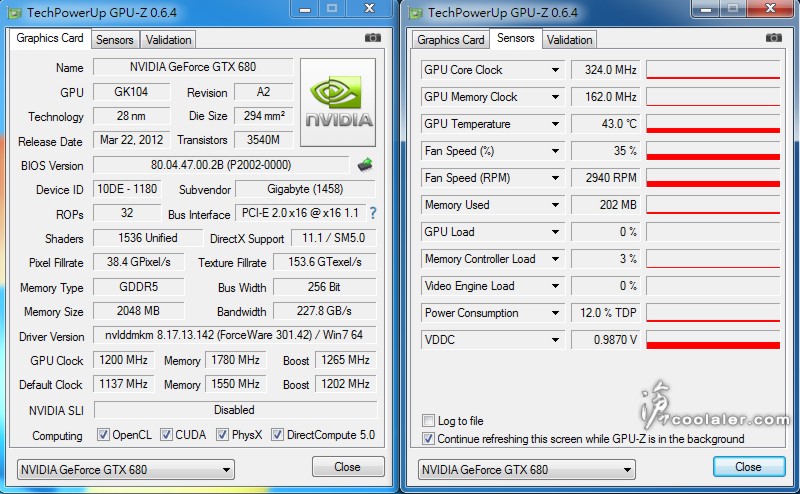This screenshot has width=800, height=494.
Task: Open Memory Used sensor dropdown
Action: click(555, 205)
